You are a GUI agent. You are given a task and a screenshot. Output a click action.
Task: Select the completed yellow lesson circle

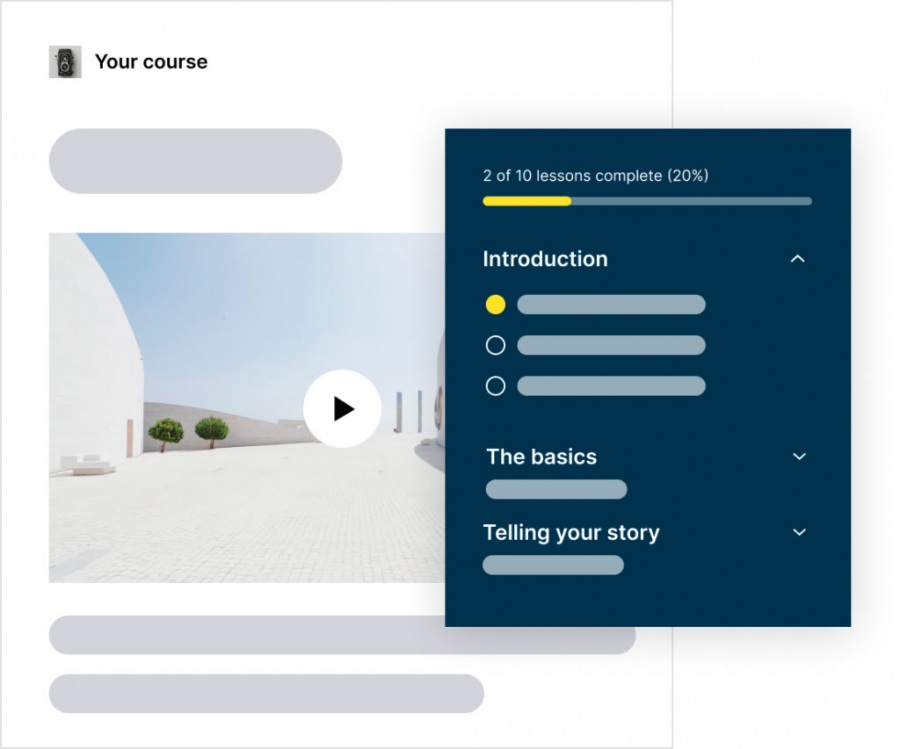click(495, 305)
